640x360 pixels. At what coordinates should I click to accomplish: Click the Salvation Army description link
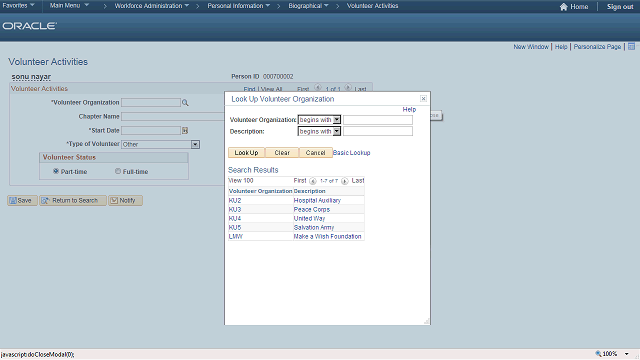tap(314, 227)
